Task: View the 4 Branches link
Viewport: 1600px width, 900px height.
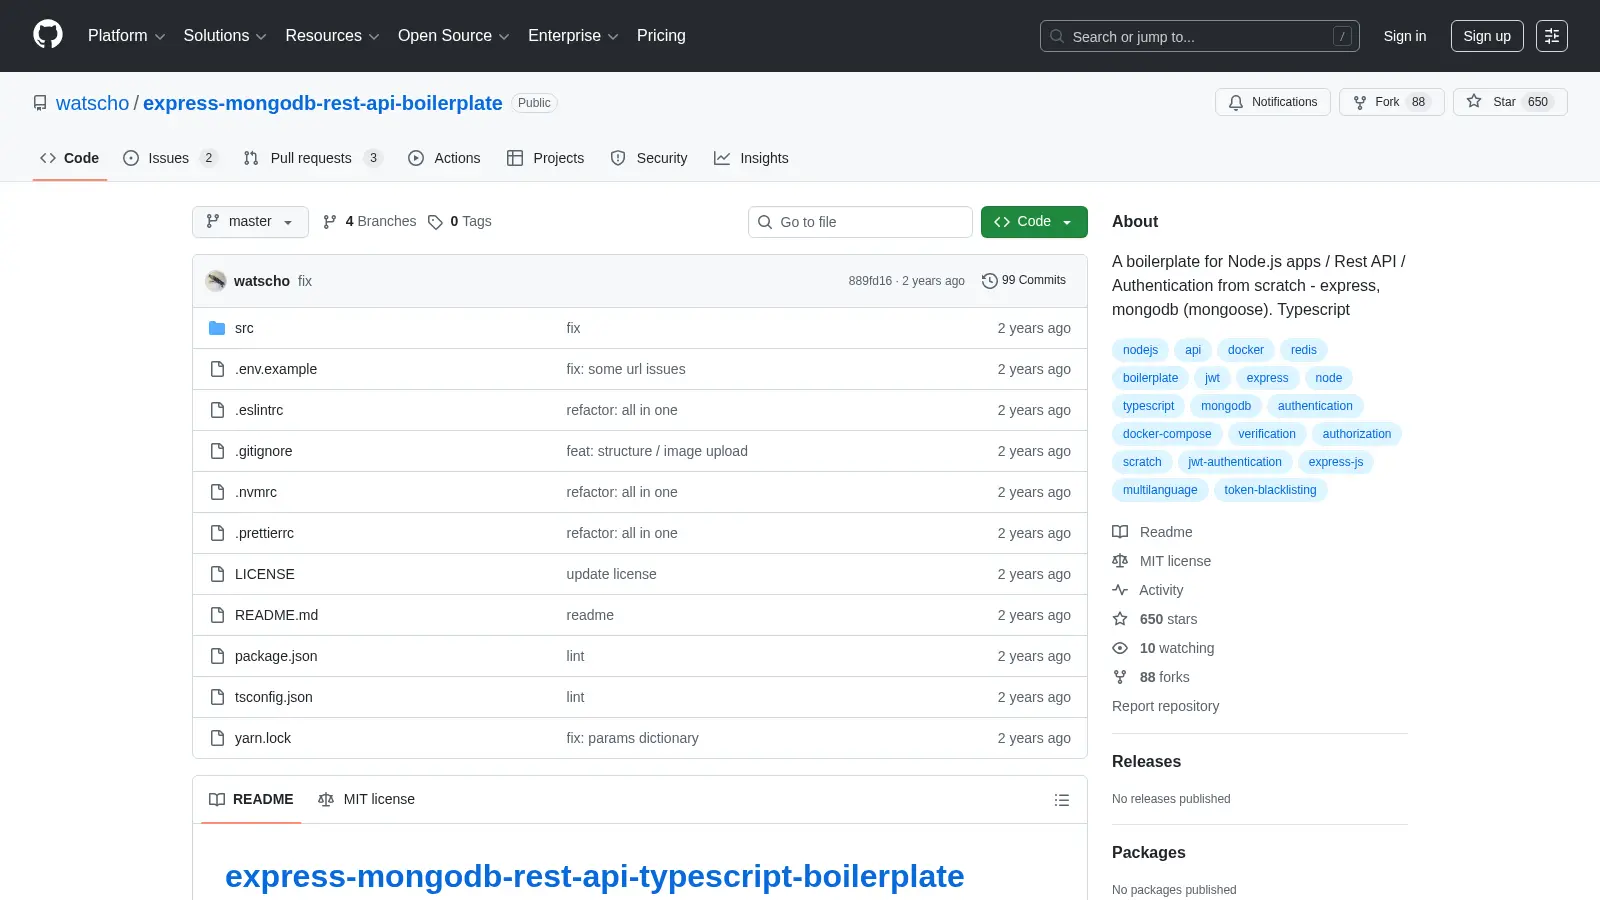Action: click(x=369, y=222)
